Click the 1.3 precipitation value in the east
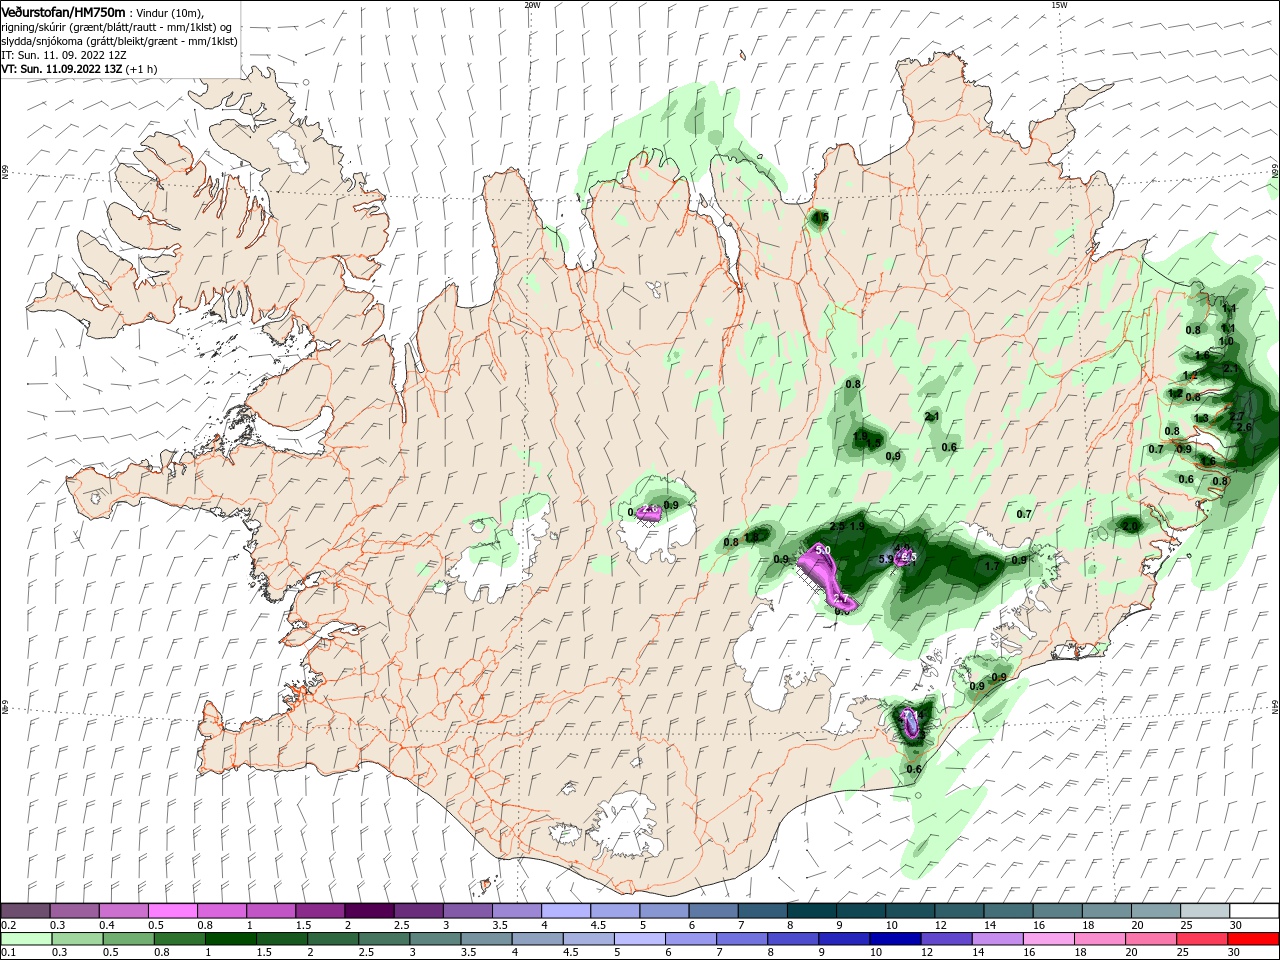The width and height of the screenshot is (1280, 960). (x=1201, y=418)
